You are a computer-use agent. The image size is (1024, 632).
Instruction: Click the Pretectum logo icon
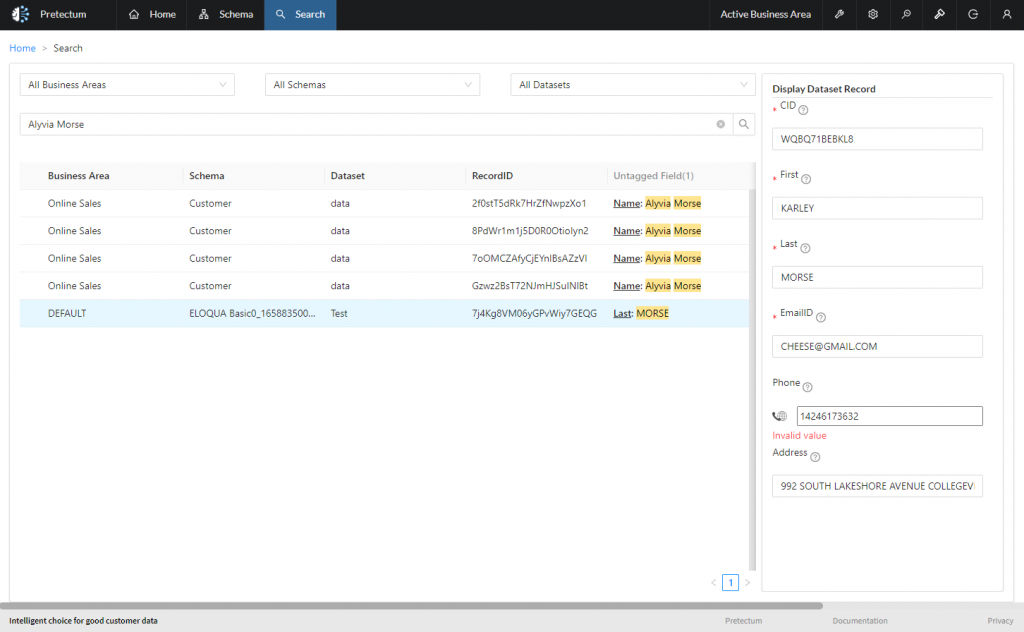21,14
